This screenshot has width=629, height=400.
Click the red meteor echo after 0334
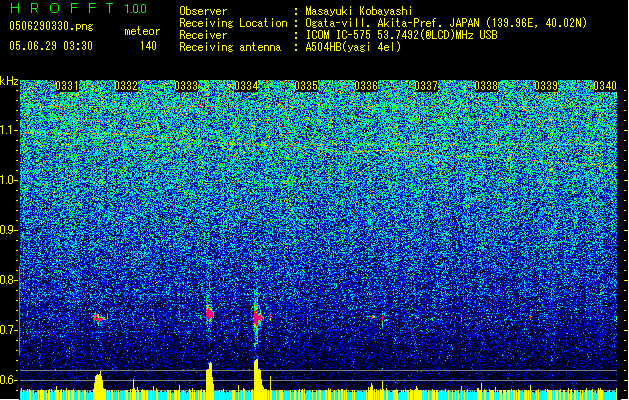(258, 317)
